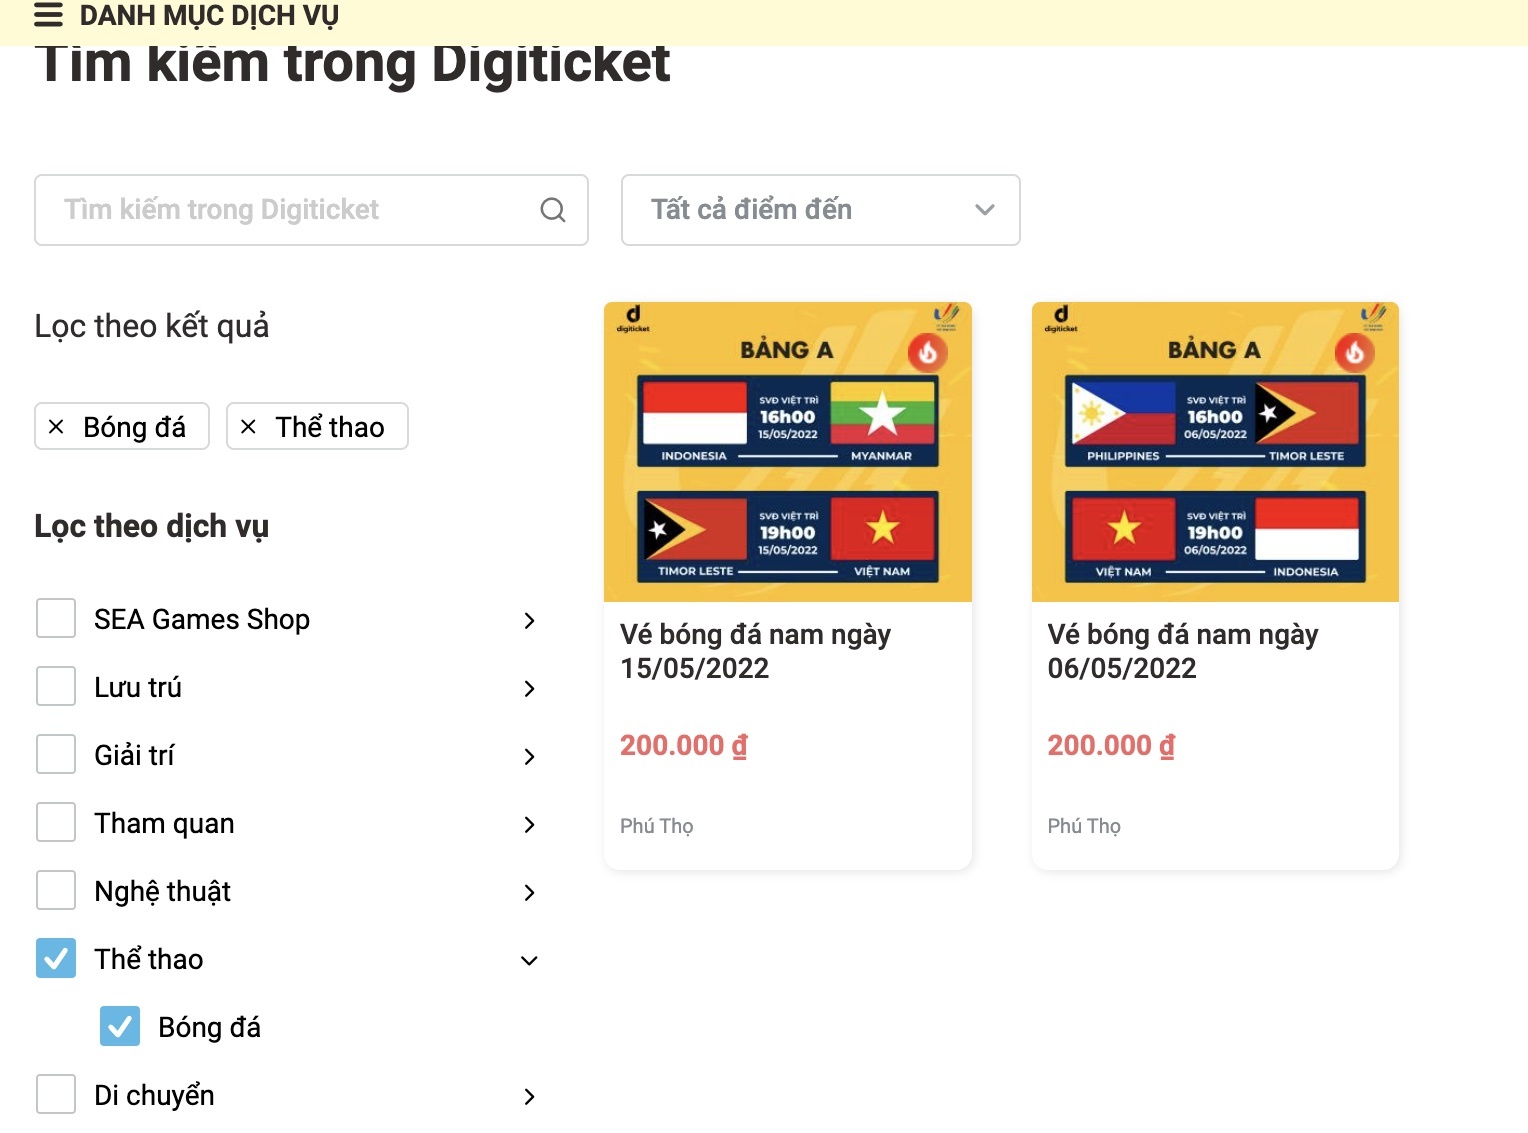This screenshot has width=1528, height=1133.
Task: Open Vé bóng đá nam ngày 15/05/2022
Action: point(756,651)
